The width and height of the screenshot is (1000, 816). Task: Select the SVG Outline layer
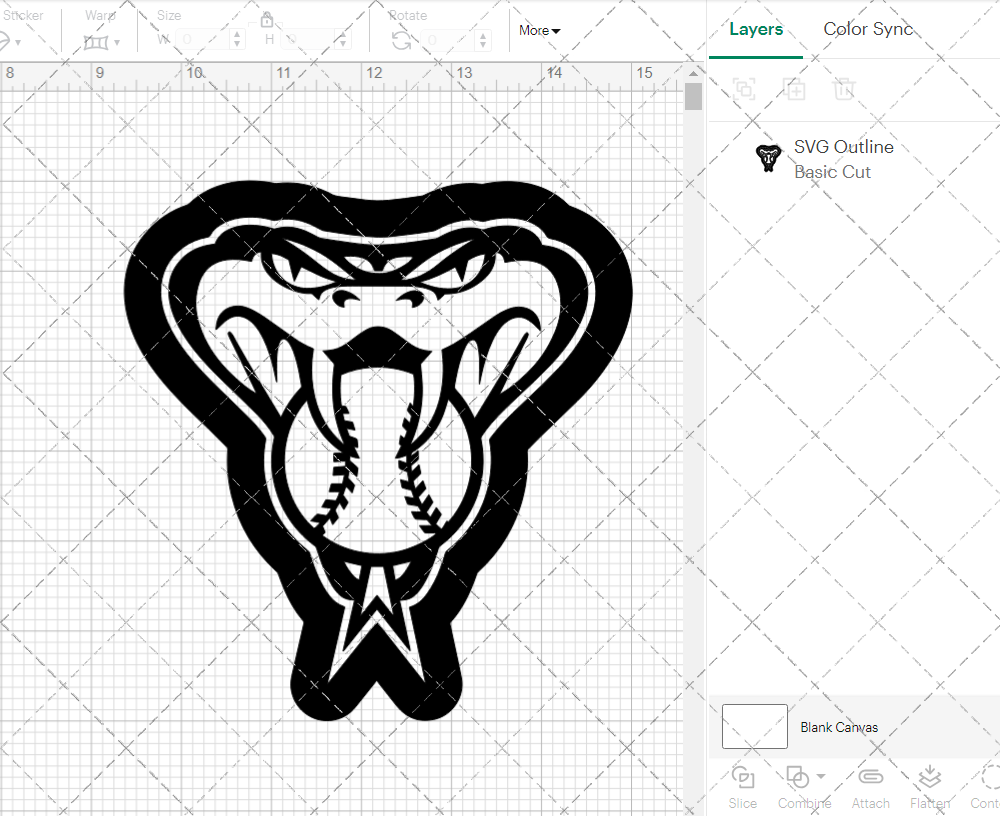pos(844,147)
